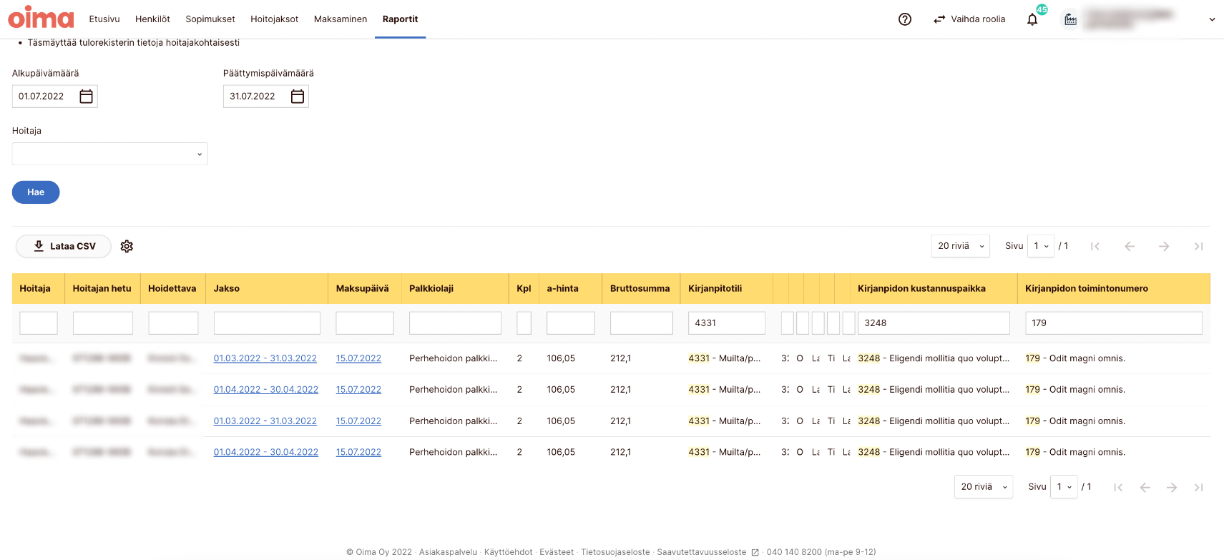Open calendar picker for Alkupäivämäärä
Viewport: 1224px width, 560px height.
[86, 96]
